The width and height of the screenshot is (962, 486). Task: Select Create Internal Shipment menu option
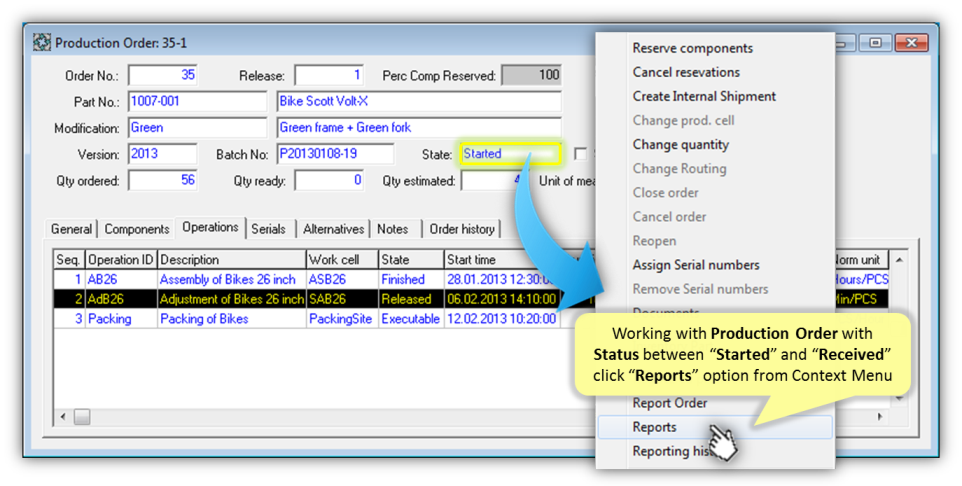pyautogui.click(x=704, y=96)
